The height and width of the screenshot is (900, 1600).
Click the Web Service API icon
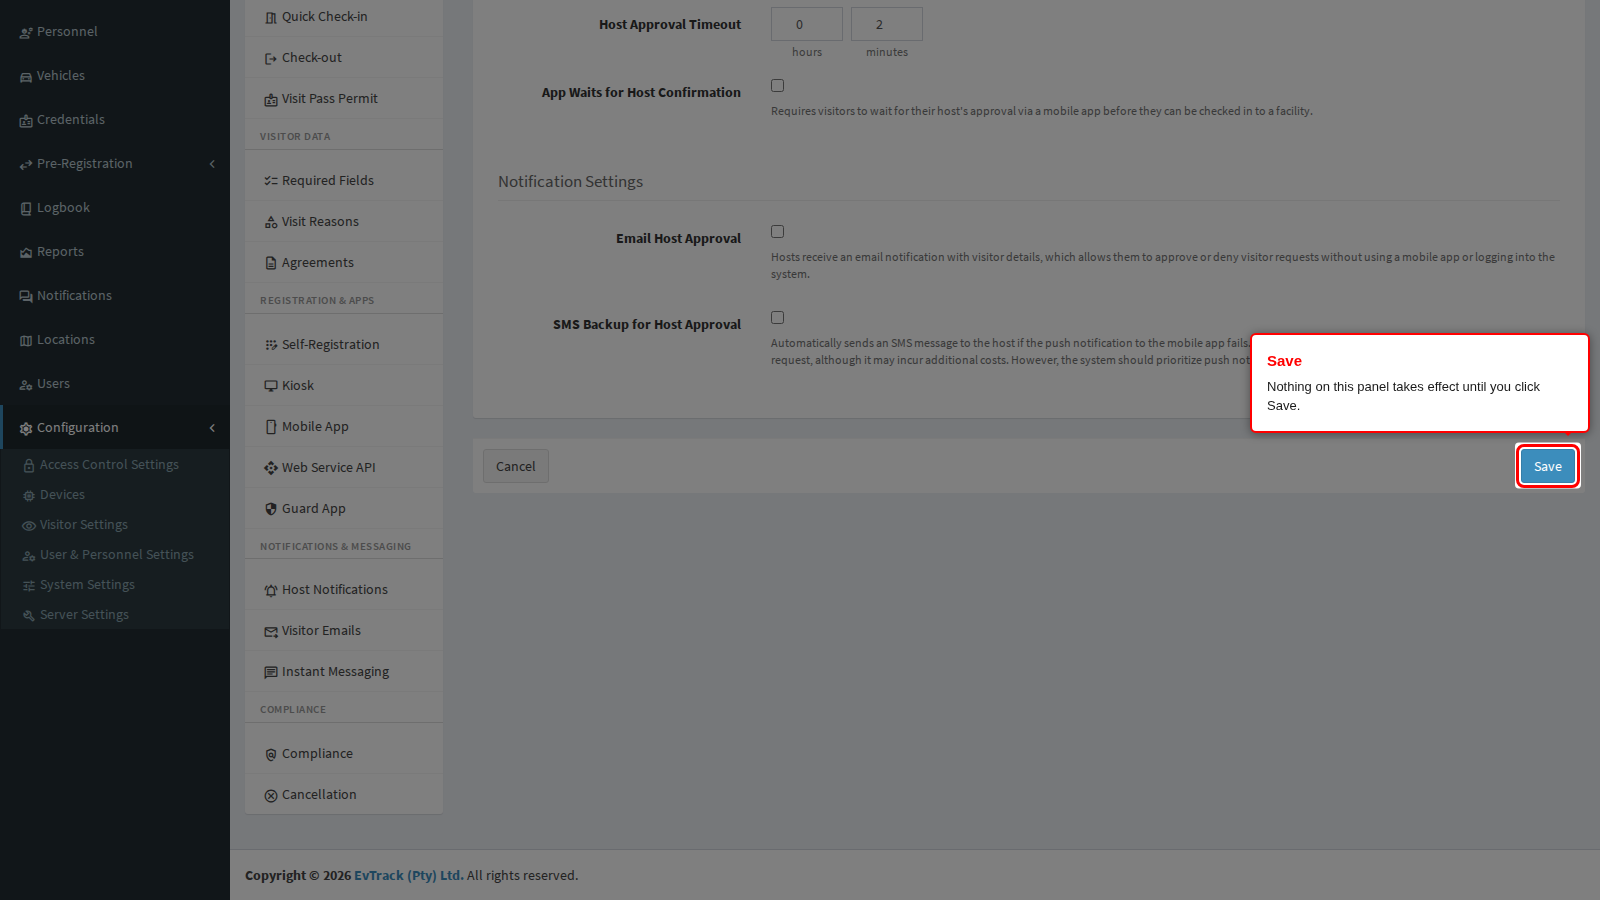271,468
